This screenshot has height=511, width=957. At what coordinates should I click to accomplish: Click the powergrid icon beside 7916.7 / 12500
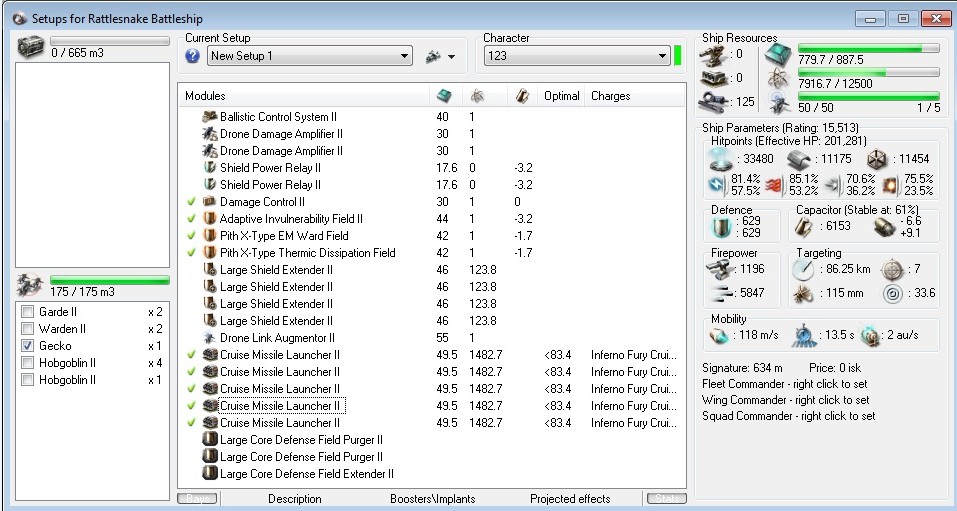(779, 78)
